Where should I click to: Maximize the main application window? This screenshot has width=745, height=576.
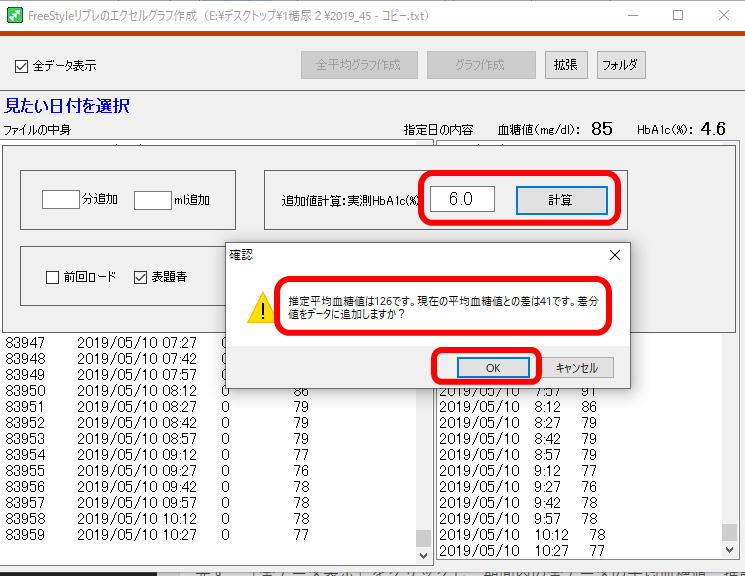pos(678,15)
